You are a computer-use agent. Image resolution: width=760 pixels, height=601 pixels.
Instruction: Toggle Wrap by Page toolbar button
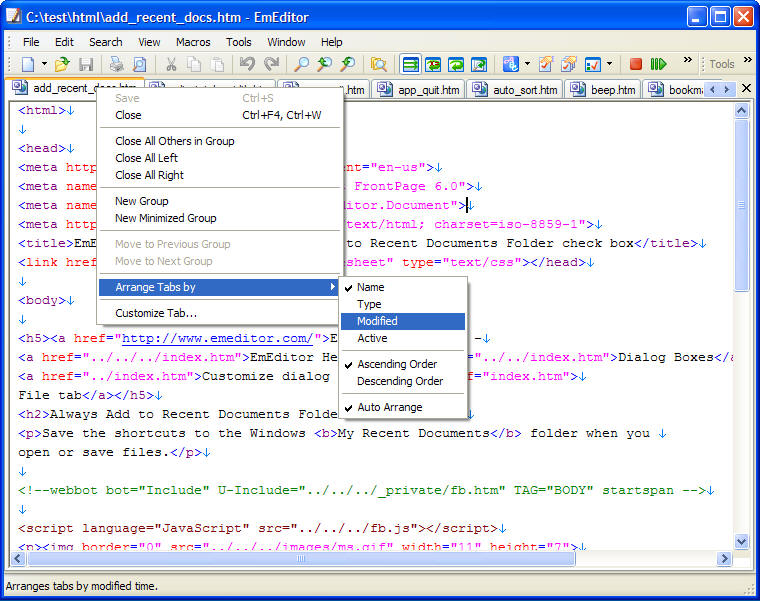(x=479, y=64)
